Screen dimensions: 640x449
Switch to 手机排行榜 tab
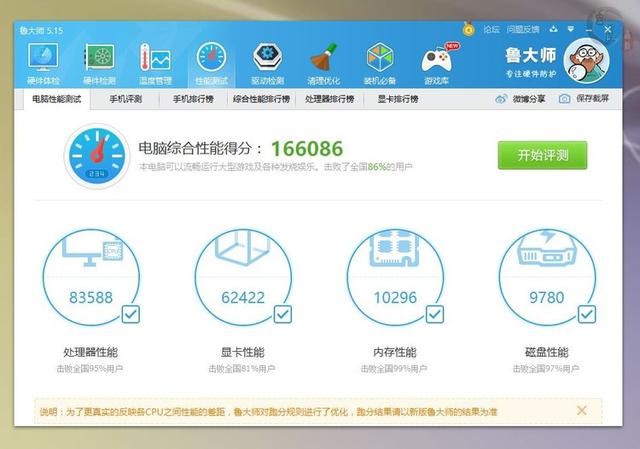[193, 99]
